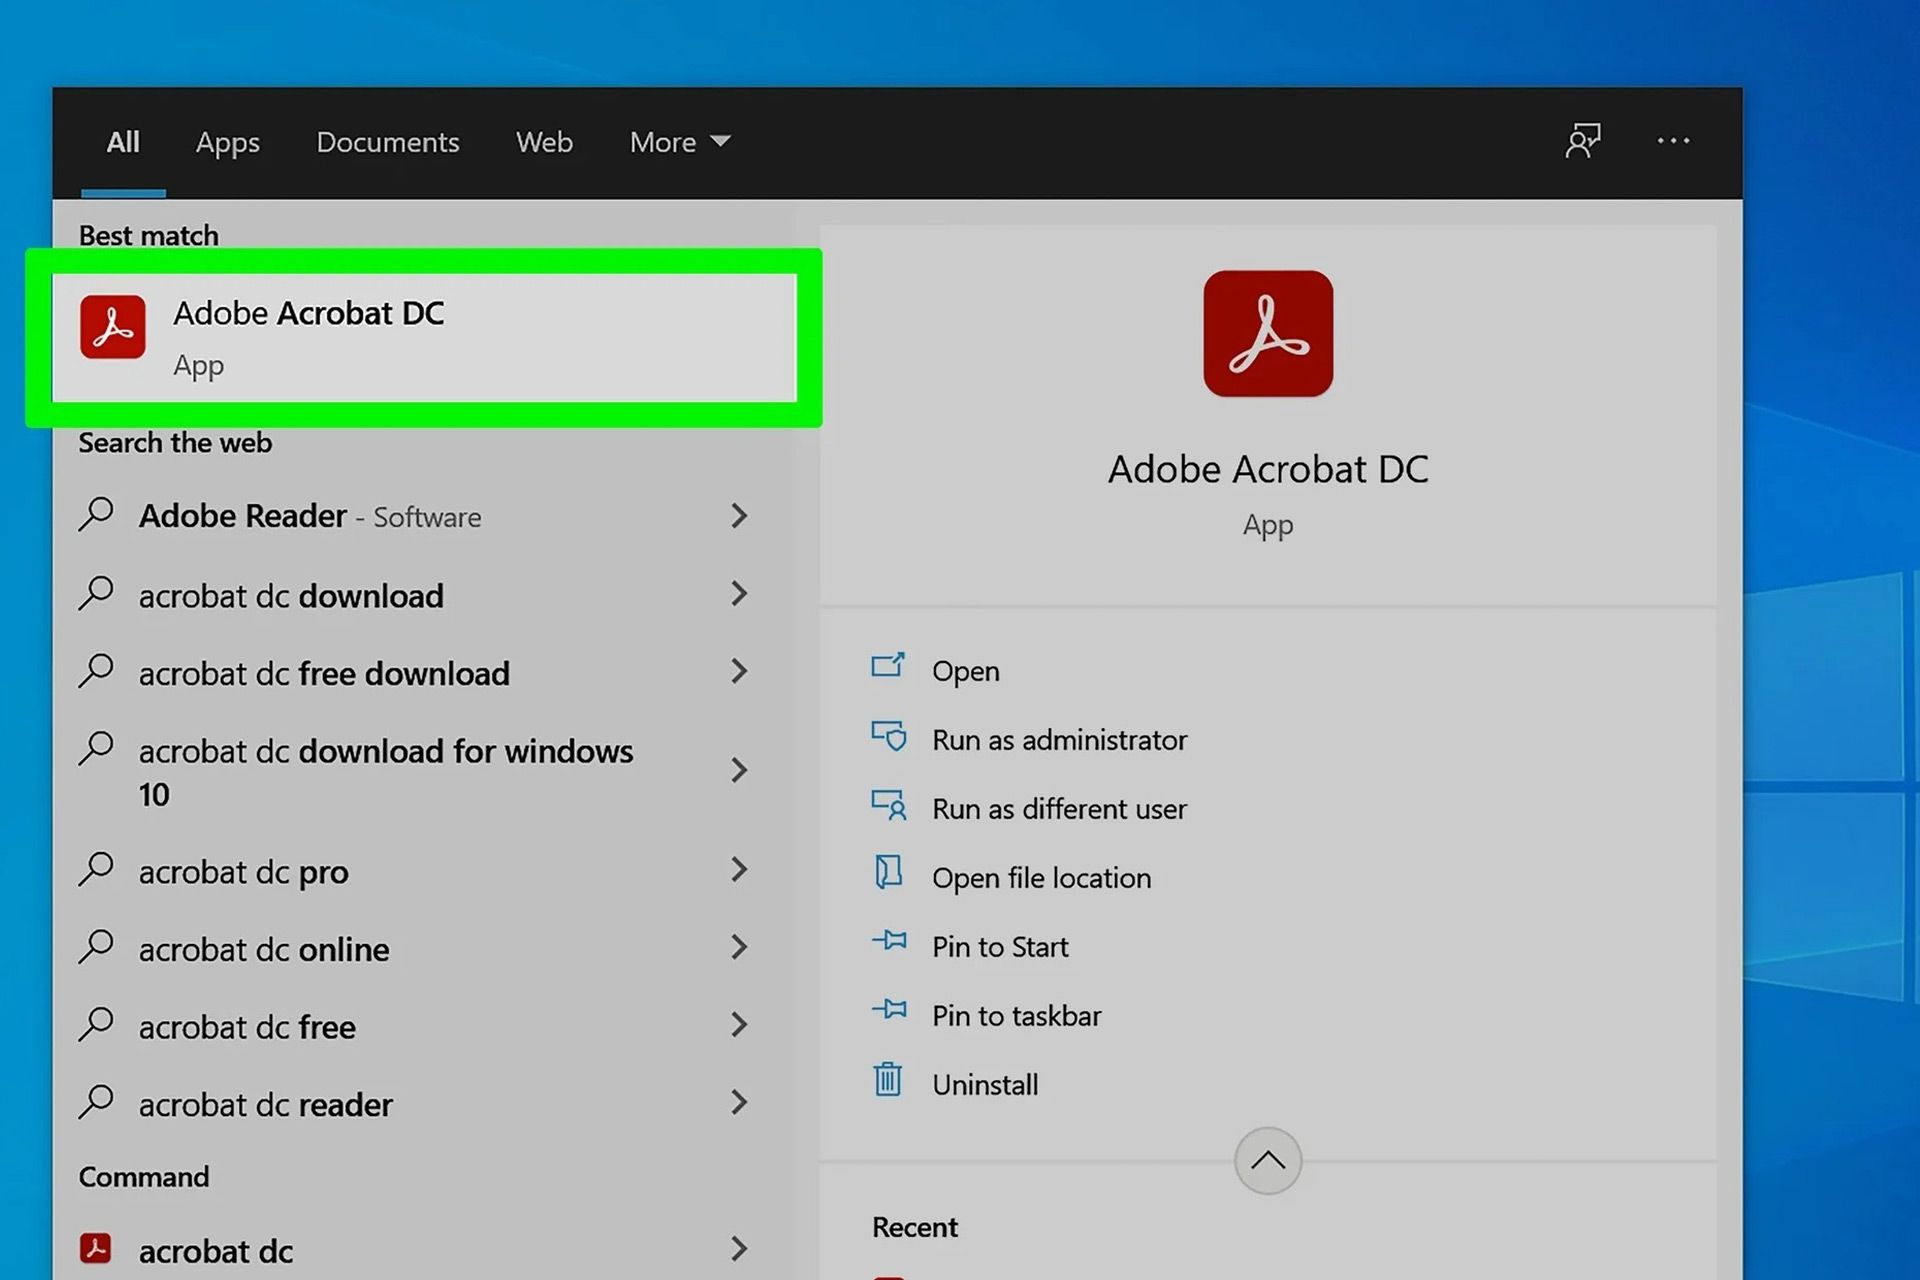The height and width of the screenshot is (1280, 1920).
Task: Choose Open for Adobe Acrobat DC
Action: click(966, 671)
